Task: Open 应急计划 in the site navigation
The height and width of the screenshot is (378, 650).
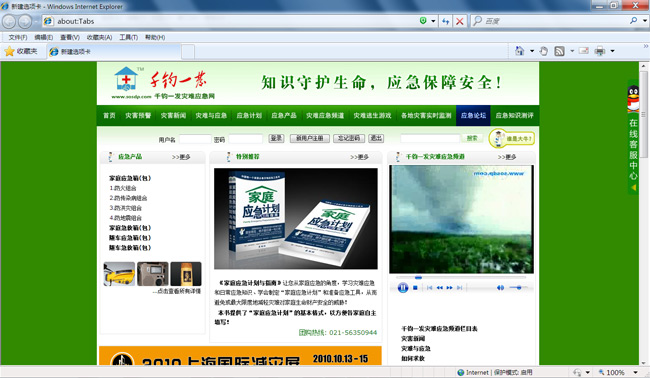Action: pyautogui.click(x=249, y=116)
